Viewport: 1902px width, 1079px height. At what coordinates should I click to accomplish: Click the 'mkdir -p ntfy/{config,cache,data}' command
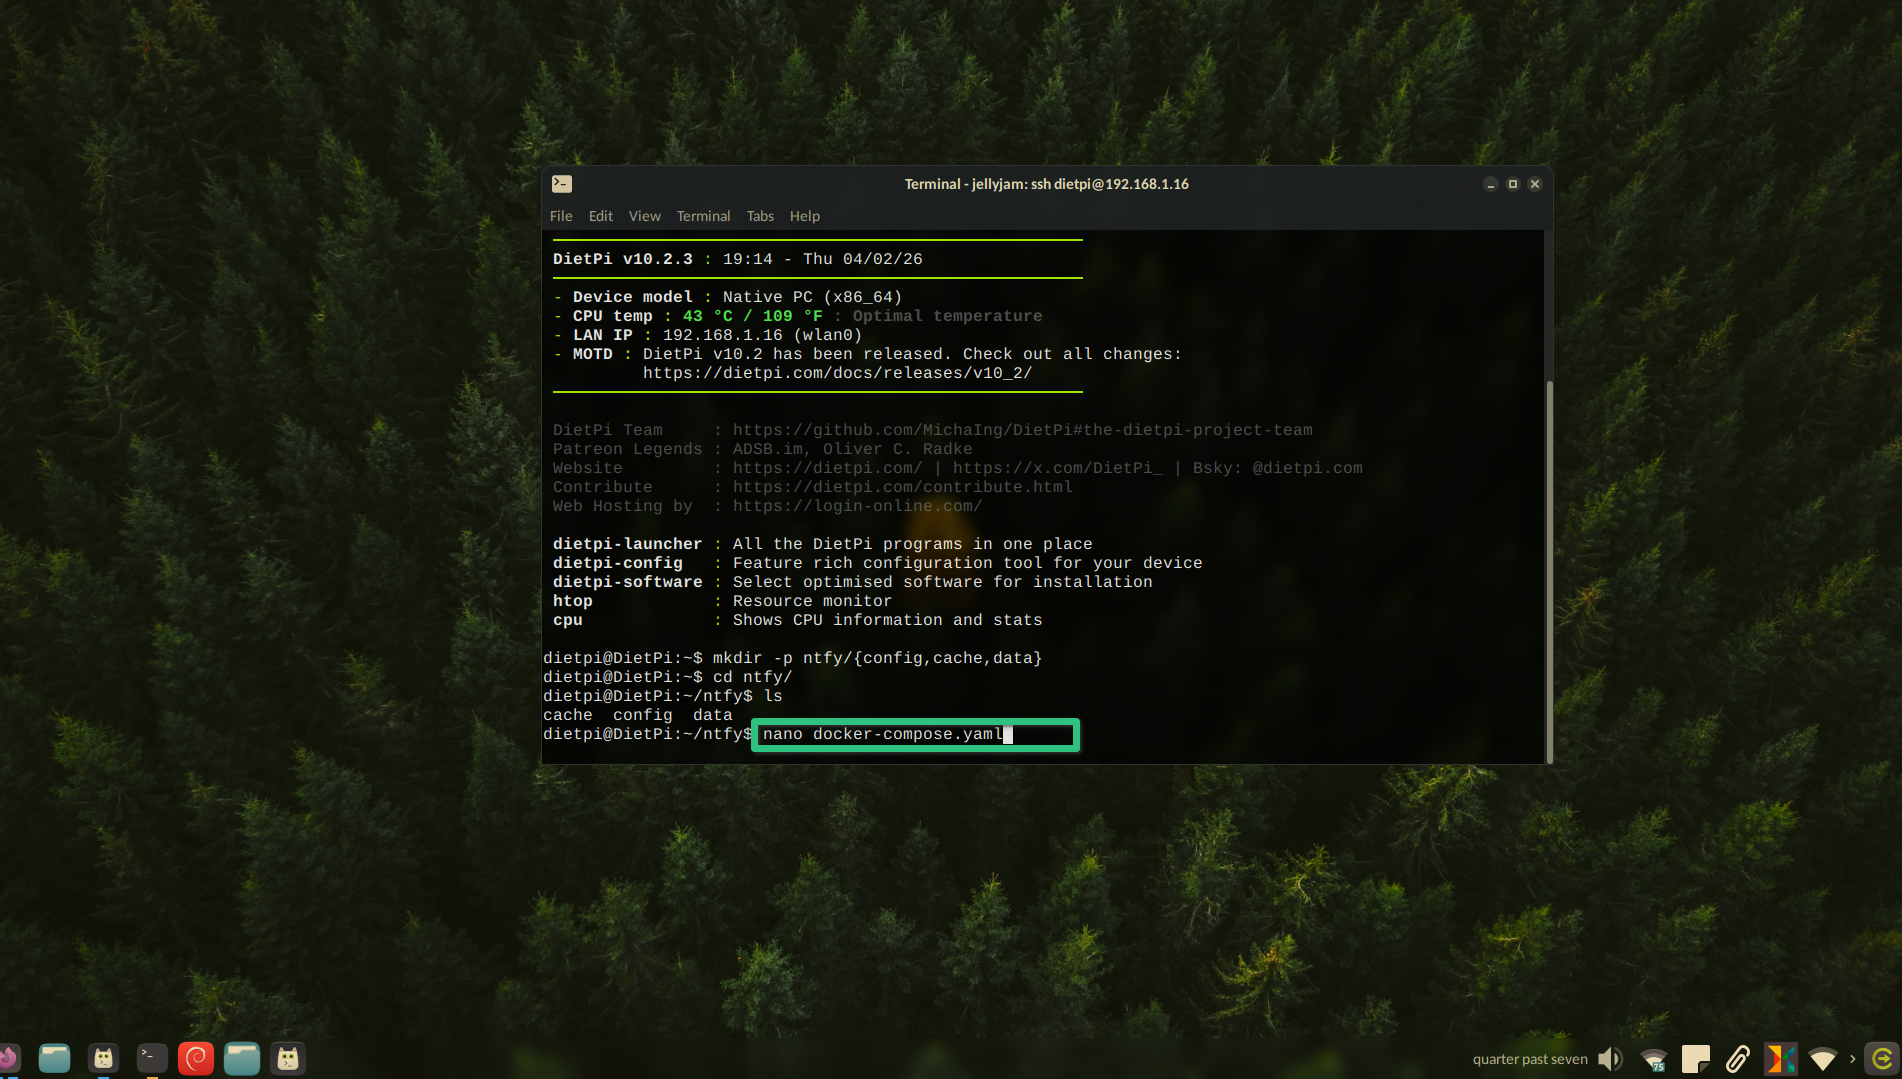point(877,658)
